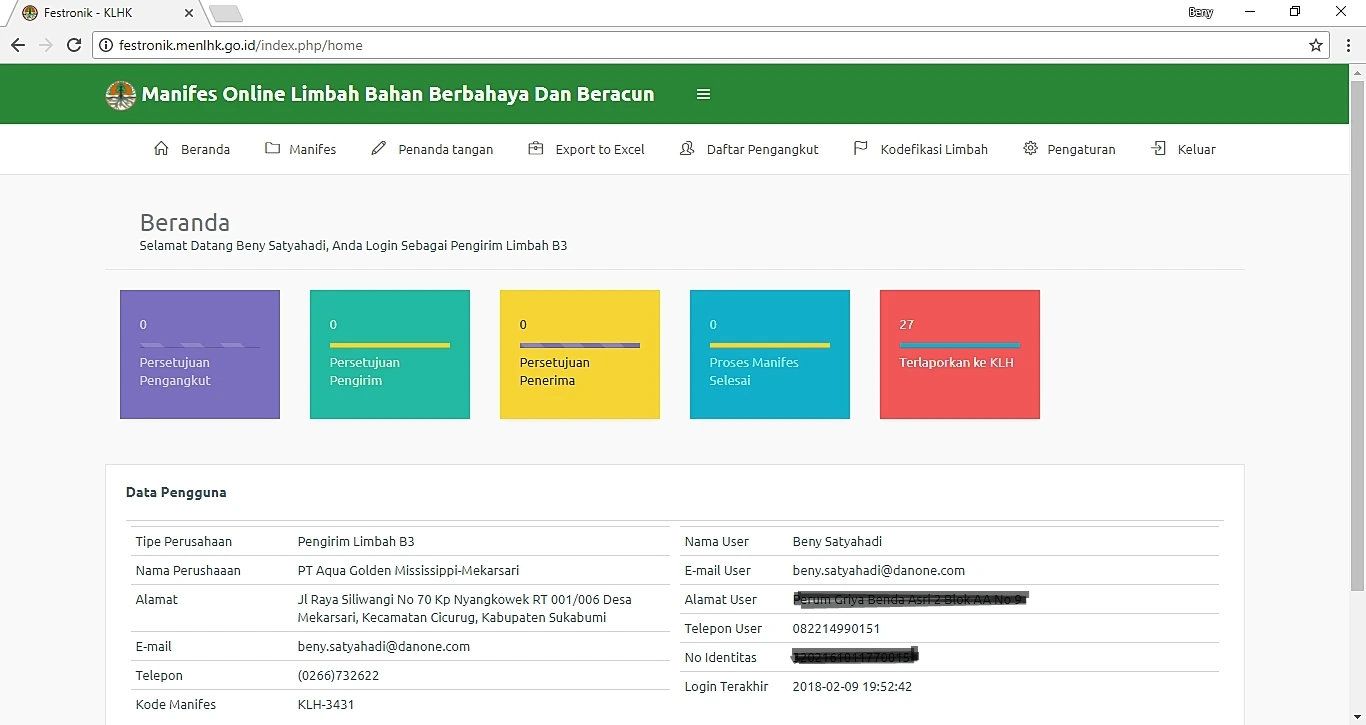Click the page vertical scrollbar thumb
The height and width of the screenshot is (725, 1366).
1357,335
